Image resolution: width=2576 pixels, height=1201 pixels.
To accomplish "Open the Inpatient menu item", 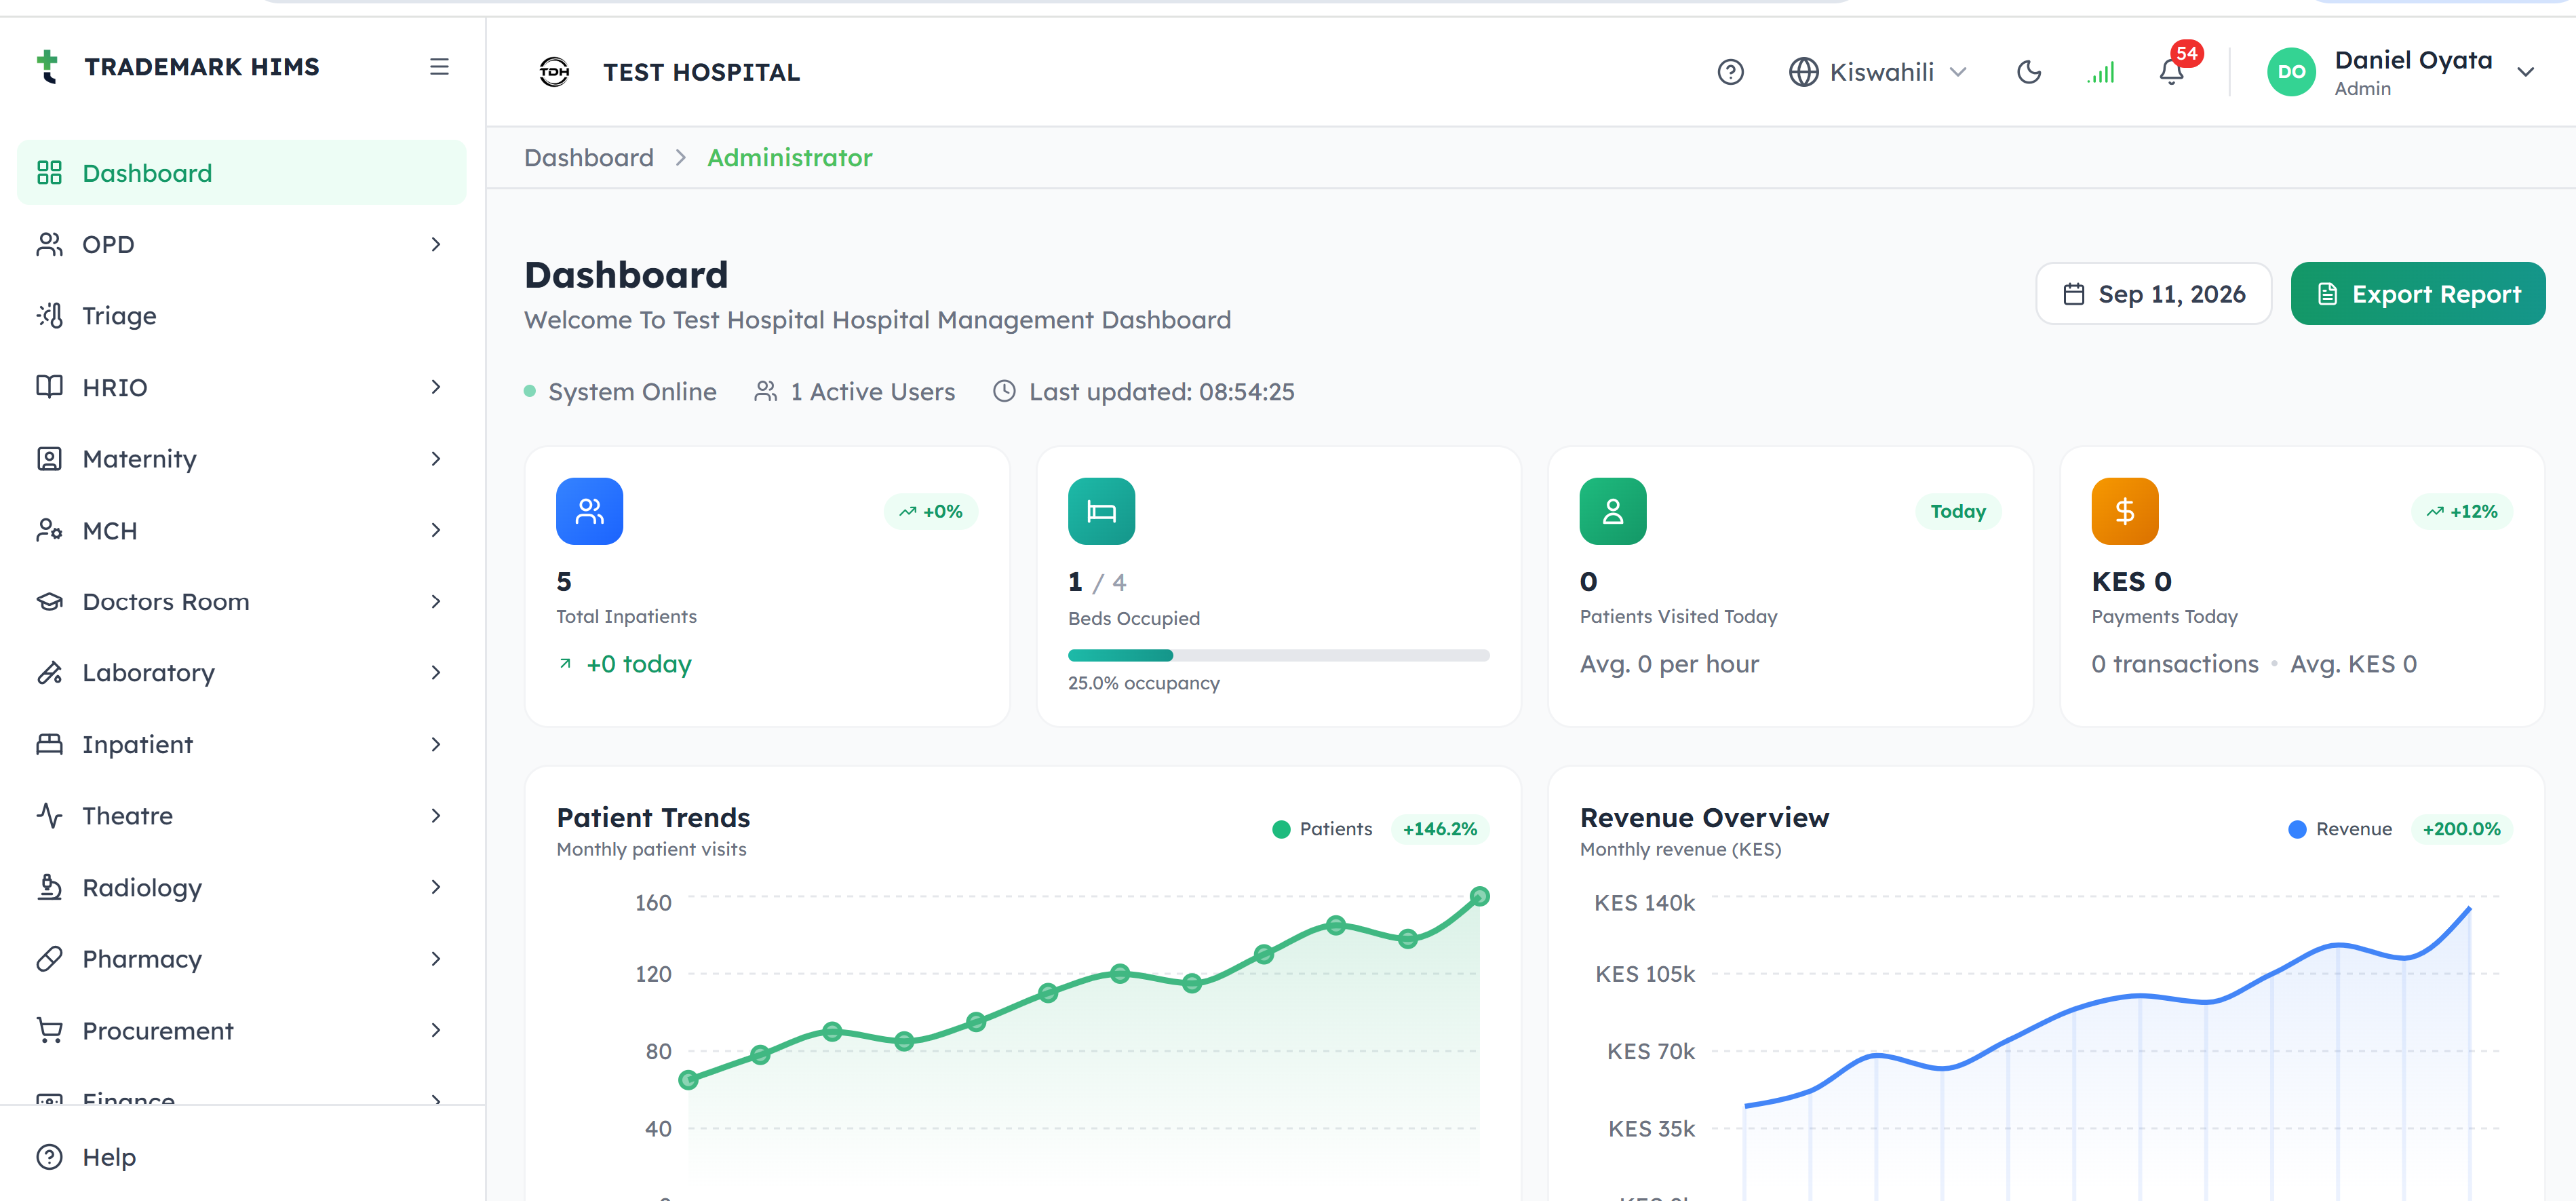I will click(x=242, y=745).
